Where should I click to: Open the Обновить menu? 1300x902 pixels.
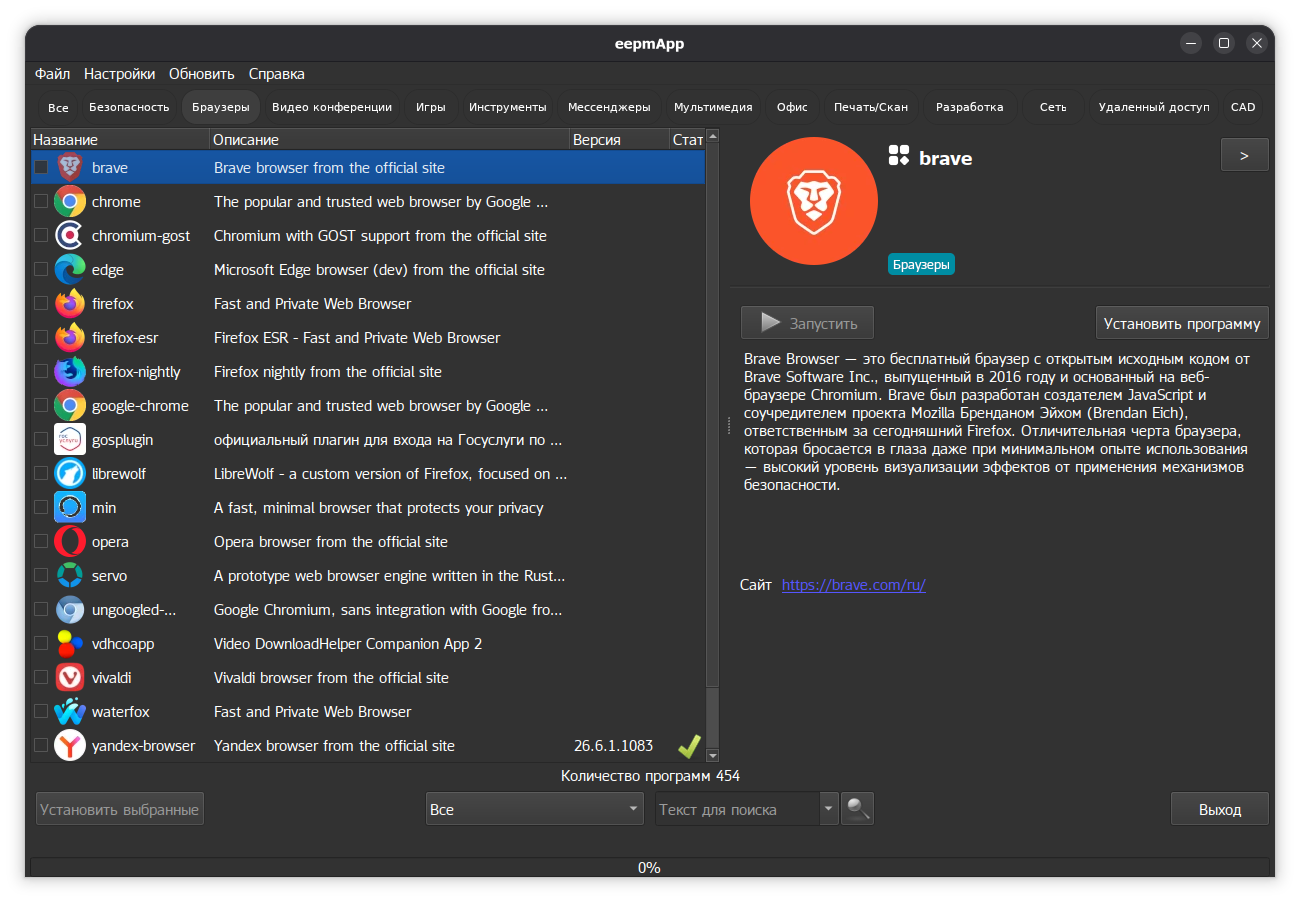[x=202, y=74]
